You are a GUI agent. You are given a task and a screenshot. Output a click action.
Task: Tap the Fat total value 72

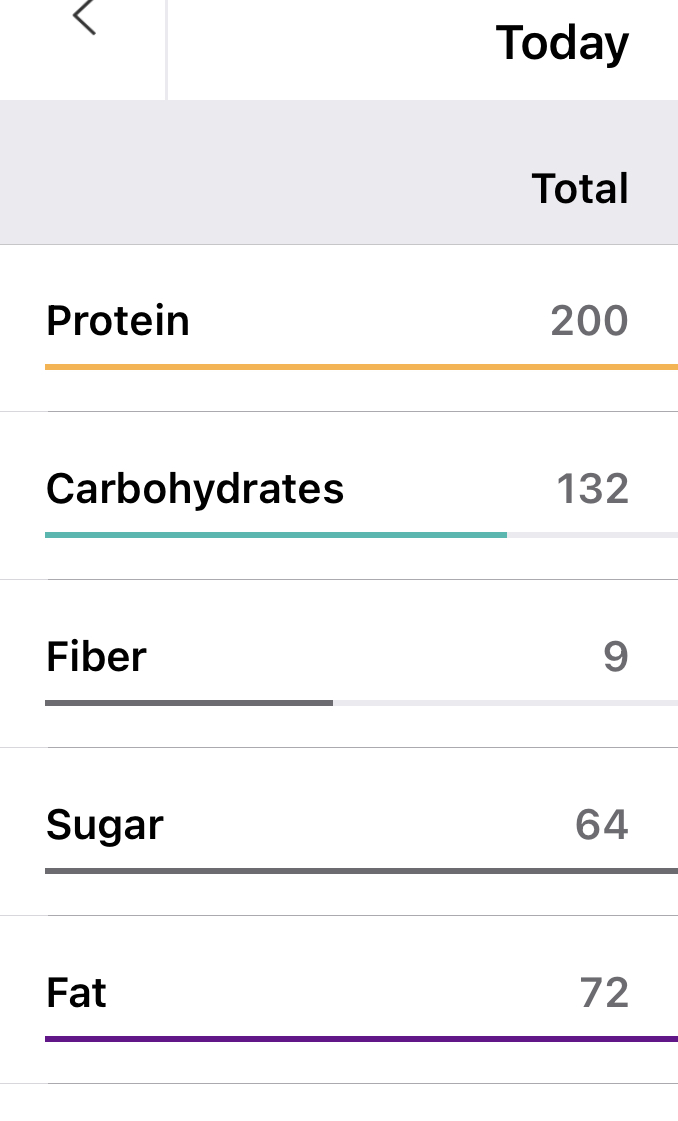click(604, 993)
